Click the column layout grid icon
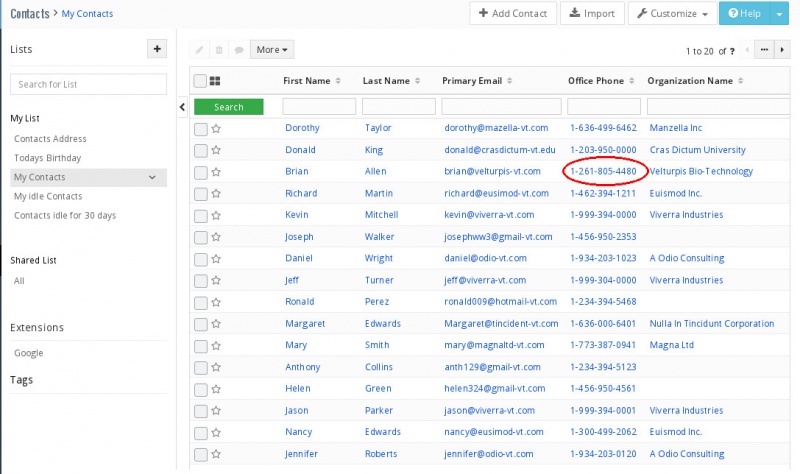Viewport: 800px width, 474px height. pos(215,81)
